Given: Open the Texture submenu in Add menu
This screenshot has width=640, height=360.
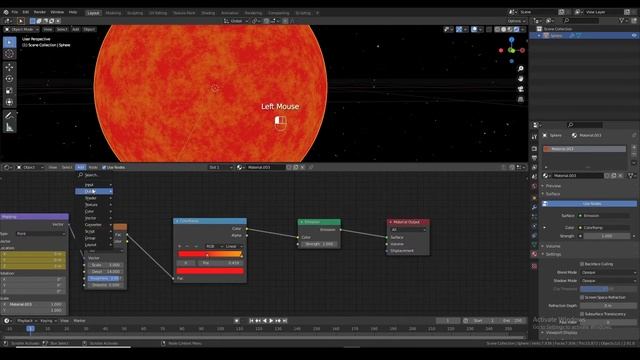Looking at the screenshot, I should click(94, 204).
